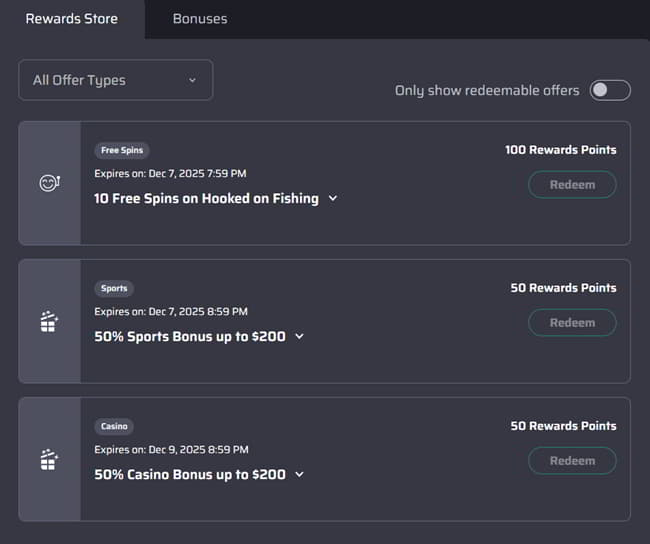Image resolution: width=650 pixels, height=544 pixels.
Task: Click the gift icon on Casino Bonus offer
Action: tap(49, 459)
